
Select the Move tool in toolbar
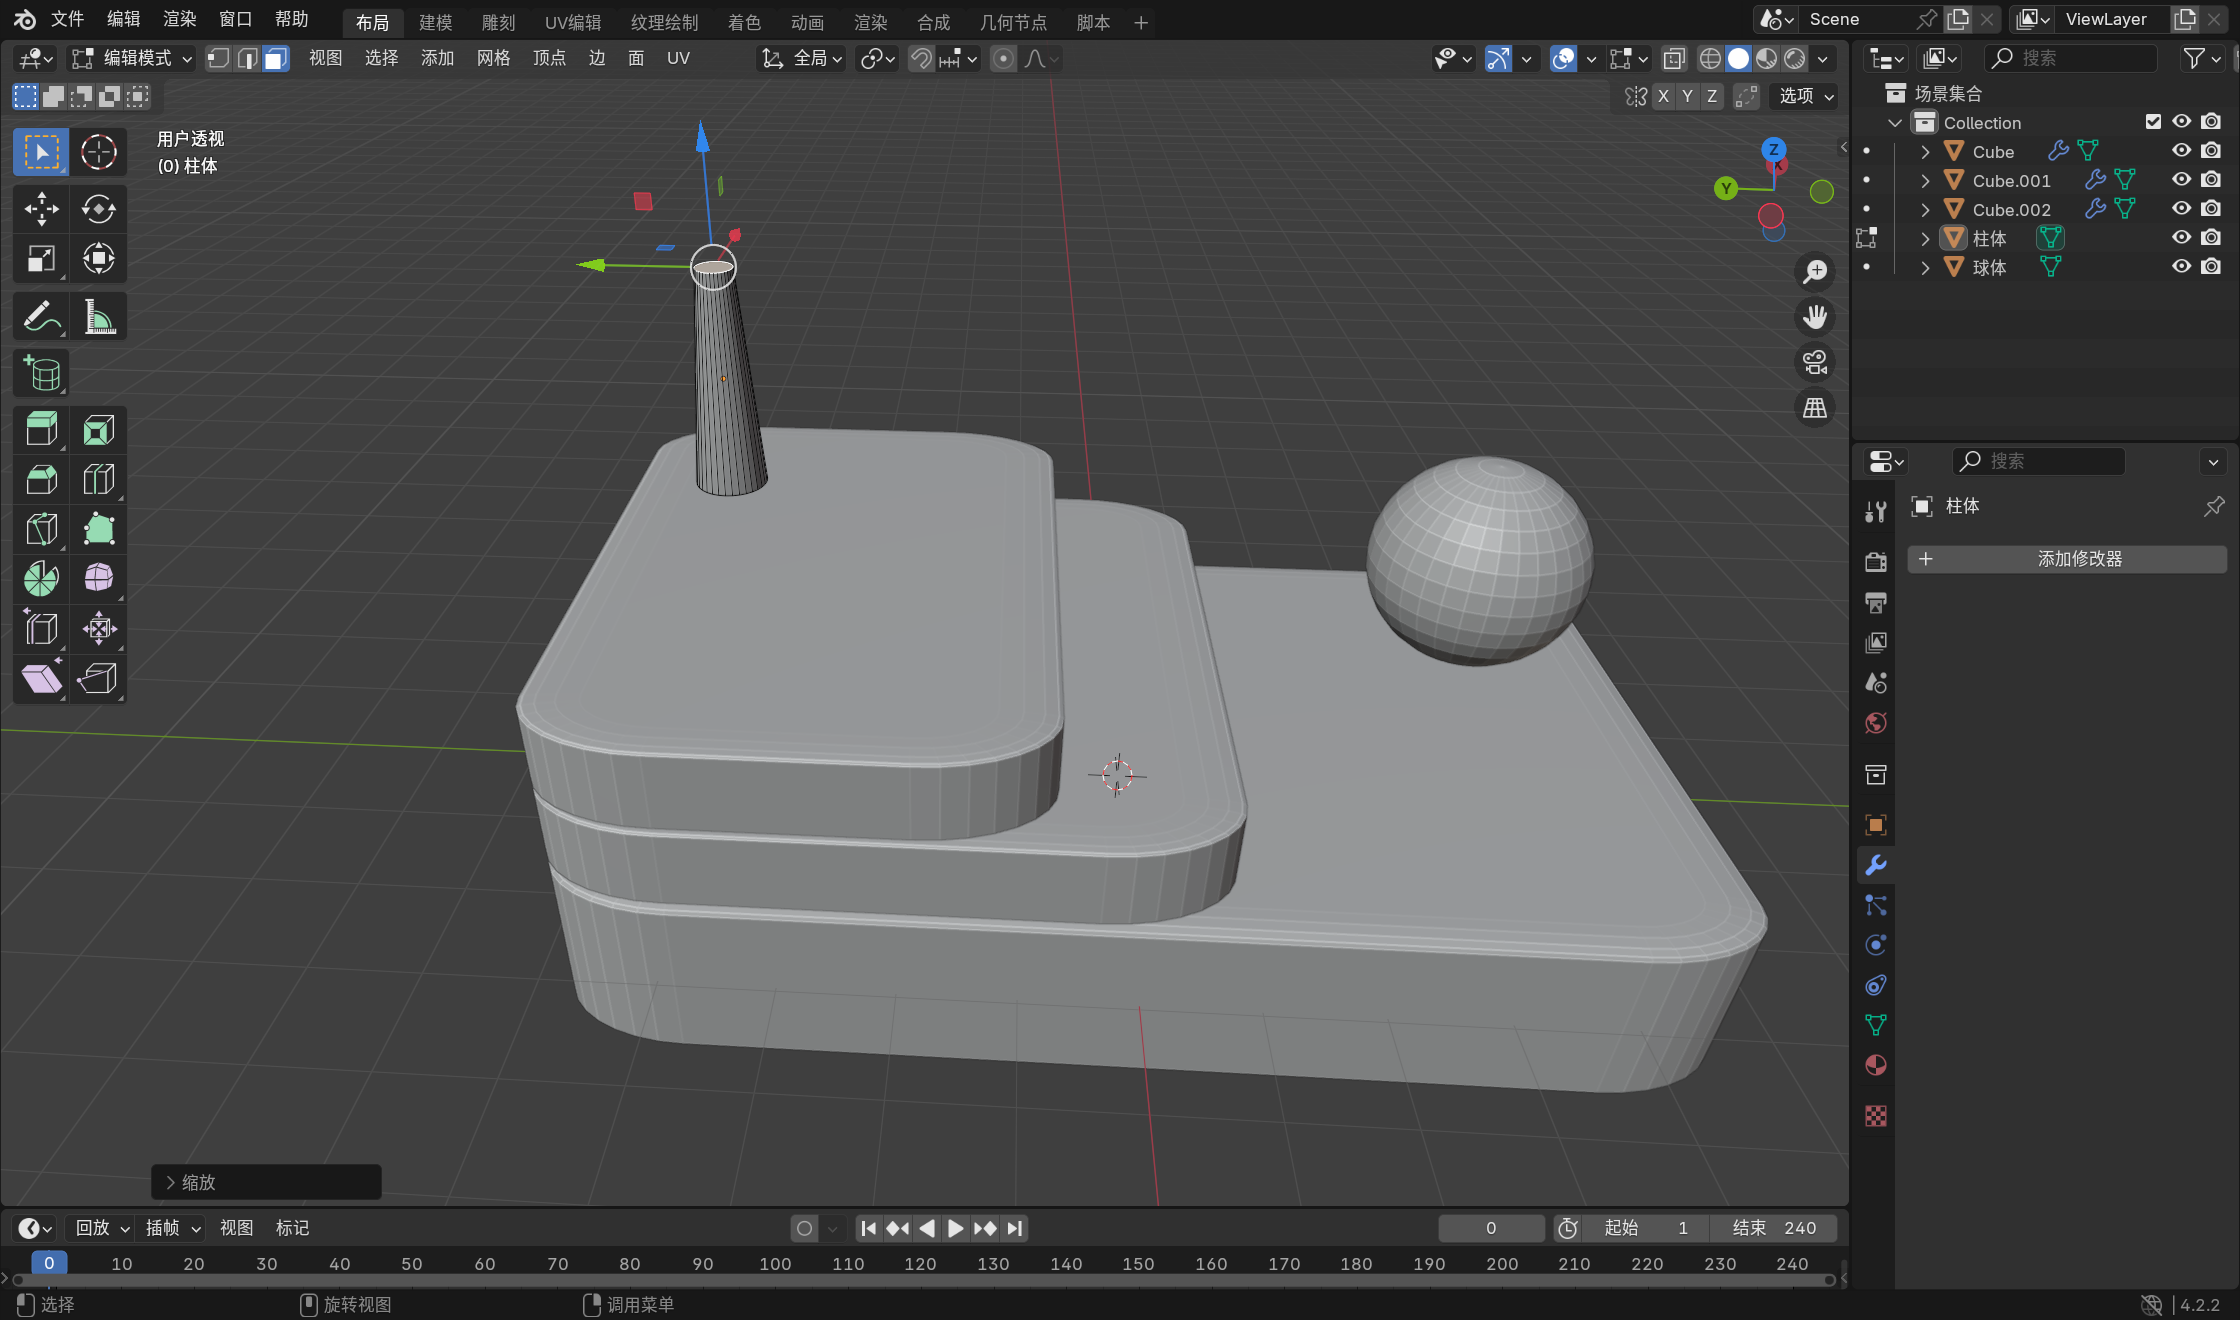click(41, 209)
